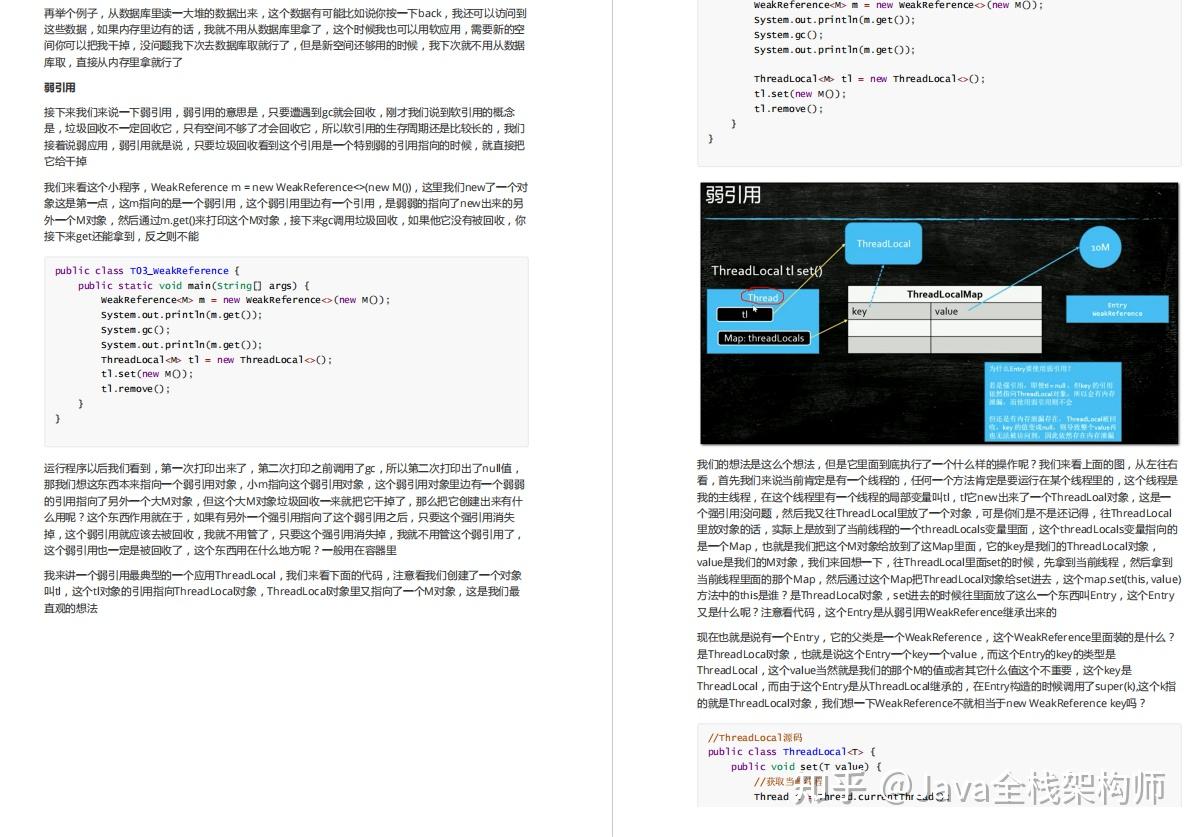Click the ThreadLocalMap table header
The image size is (1196, 837).
(x=944, y=294)
